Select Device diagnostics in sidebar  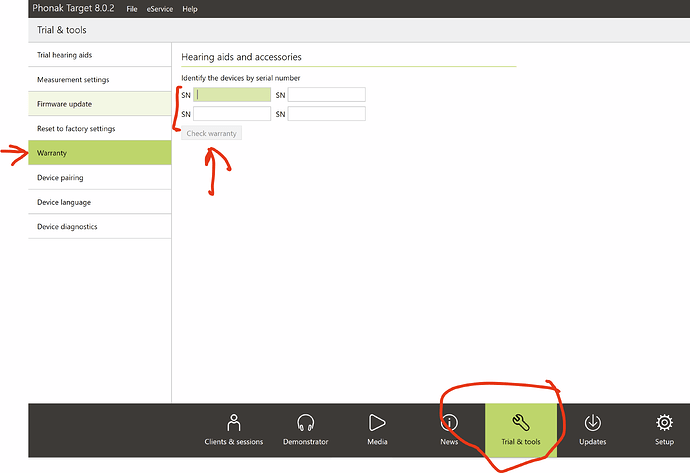(x=100, y=227)
